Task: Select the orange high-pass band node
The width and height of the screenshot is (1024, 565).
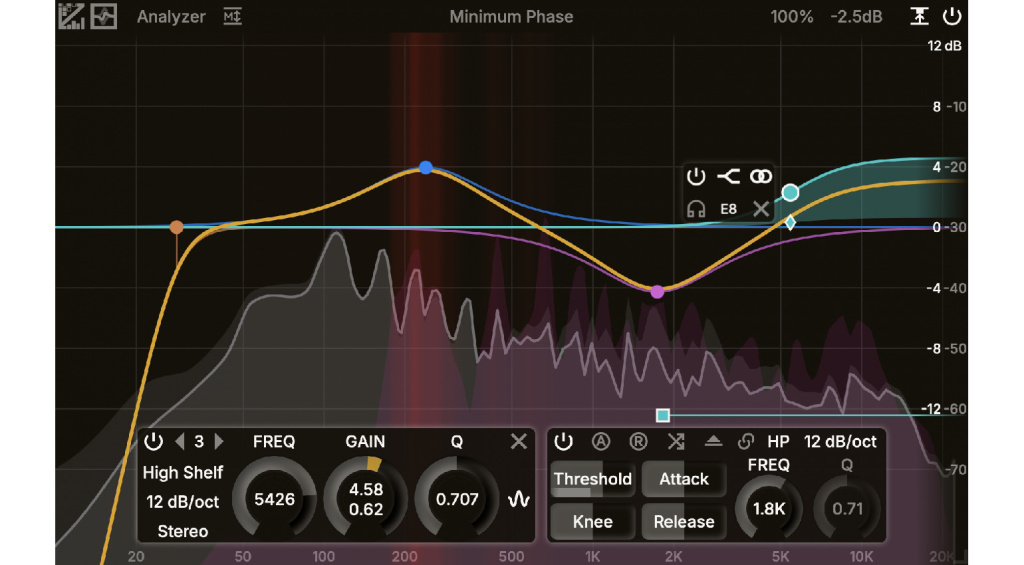Action: [176, 227]
